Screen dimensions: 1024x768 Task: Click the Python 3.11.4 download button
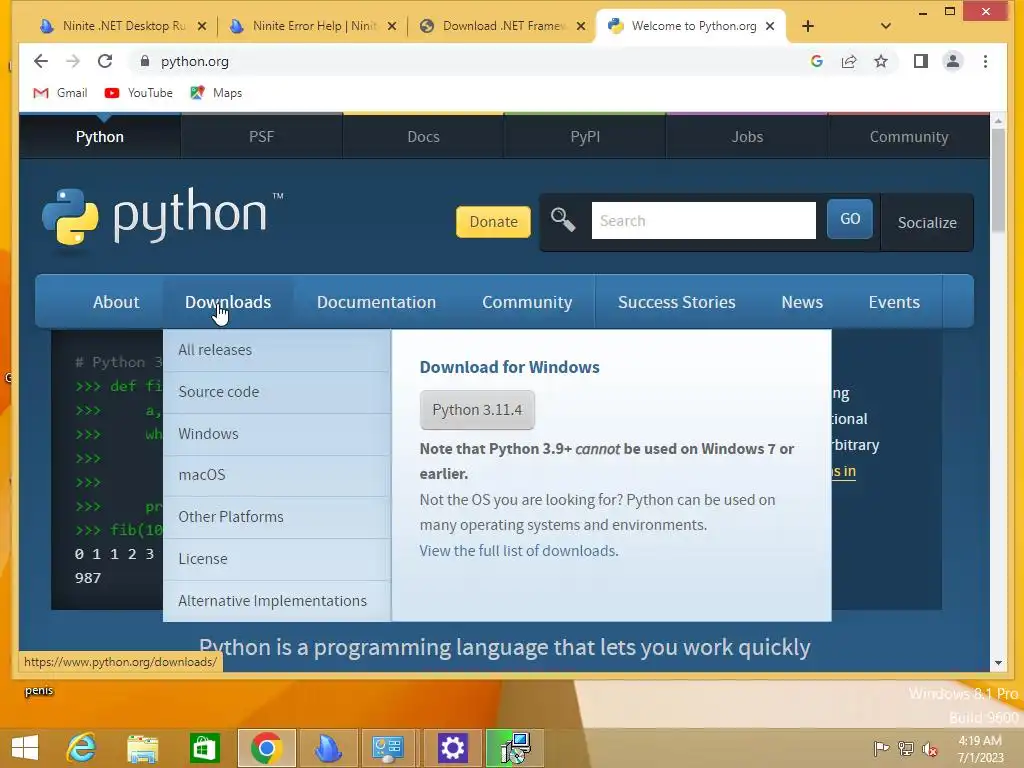pos(477,410)
